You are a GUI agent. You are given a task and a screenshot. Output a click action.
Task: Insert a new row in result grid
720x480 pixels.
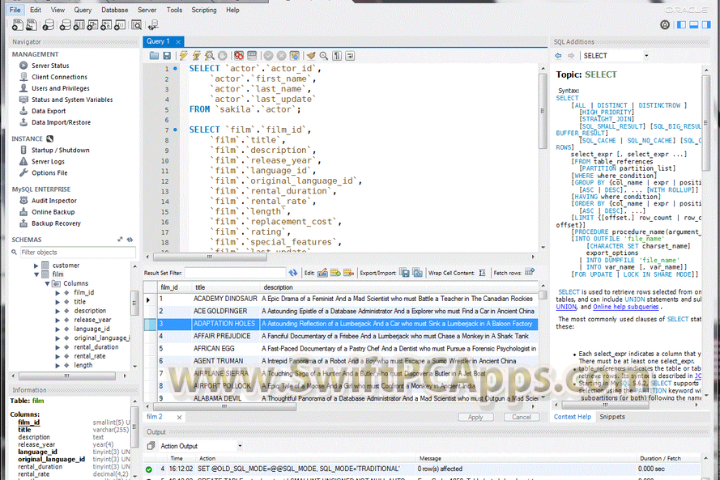336,273
